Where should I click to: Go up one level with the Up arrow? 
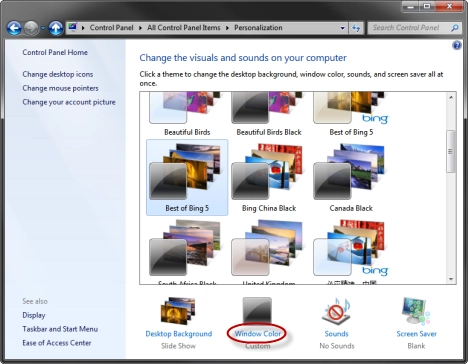click(56, 28)
